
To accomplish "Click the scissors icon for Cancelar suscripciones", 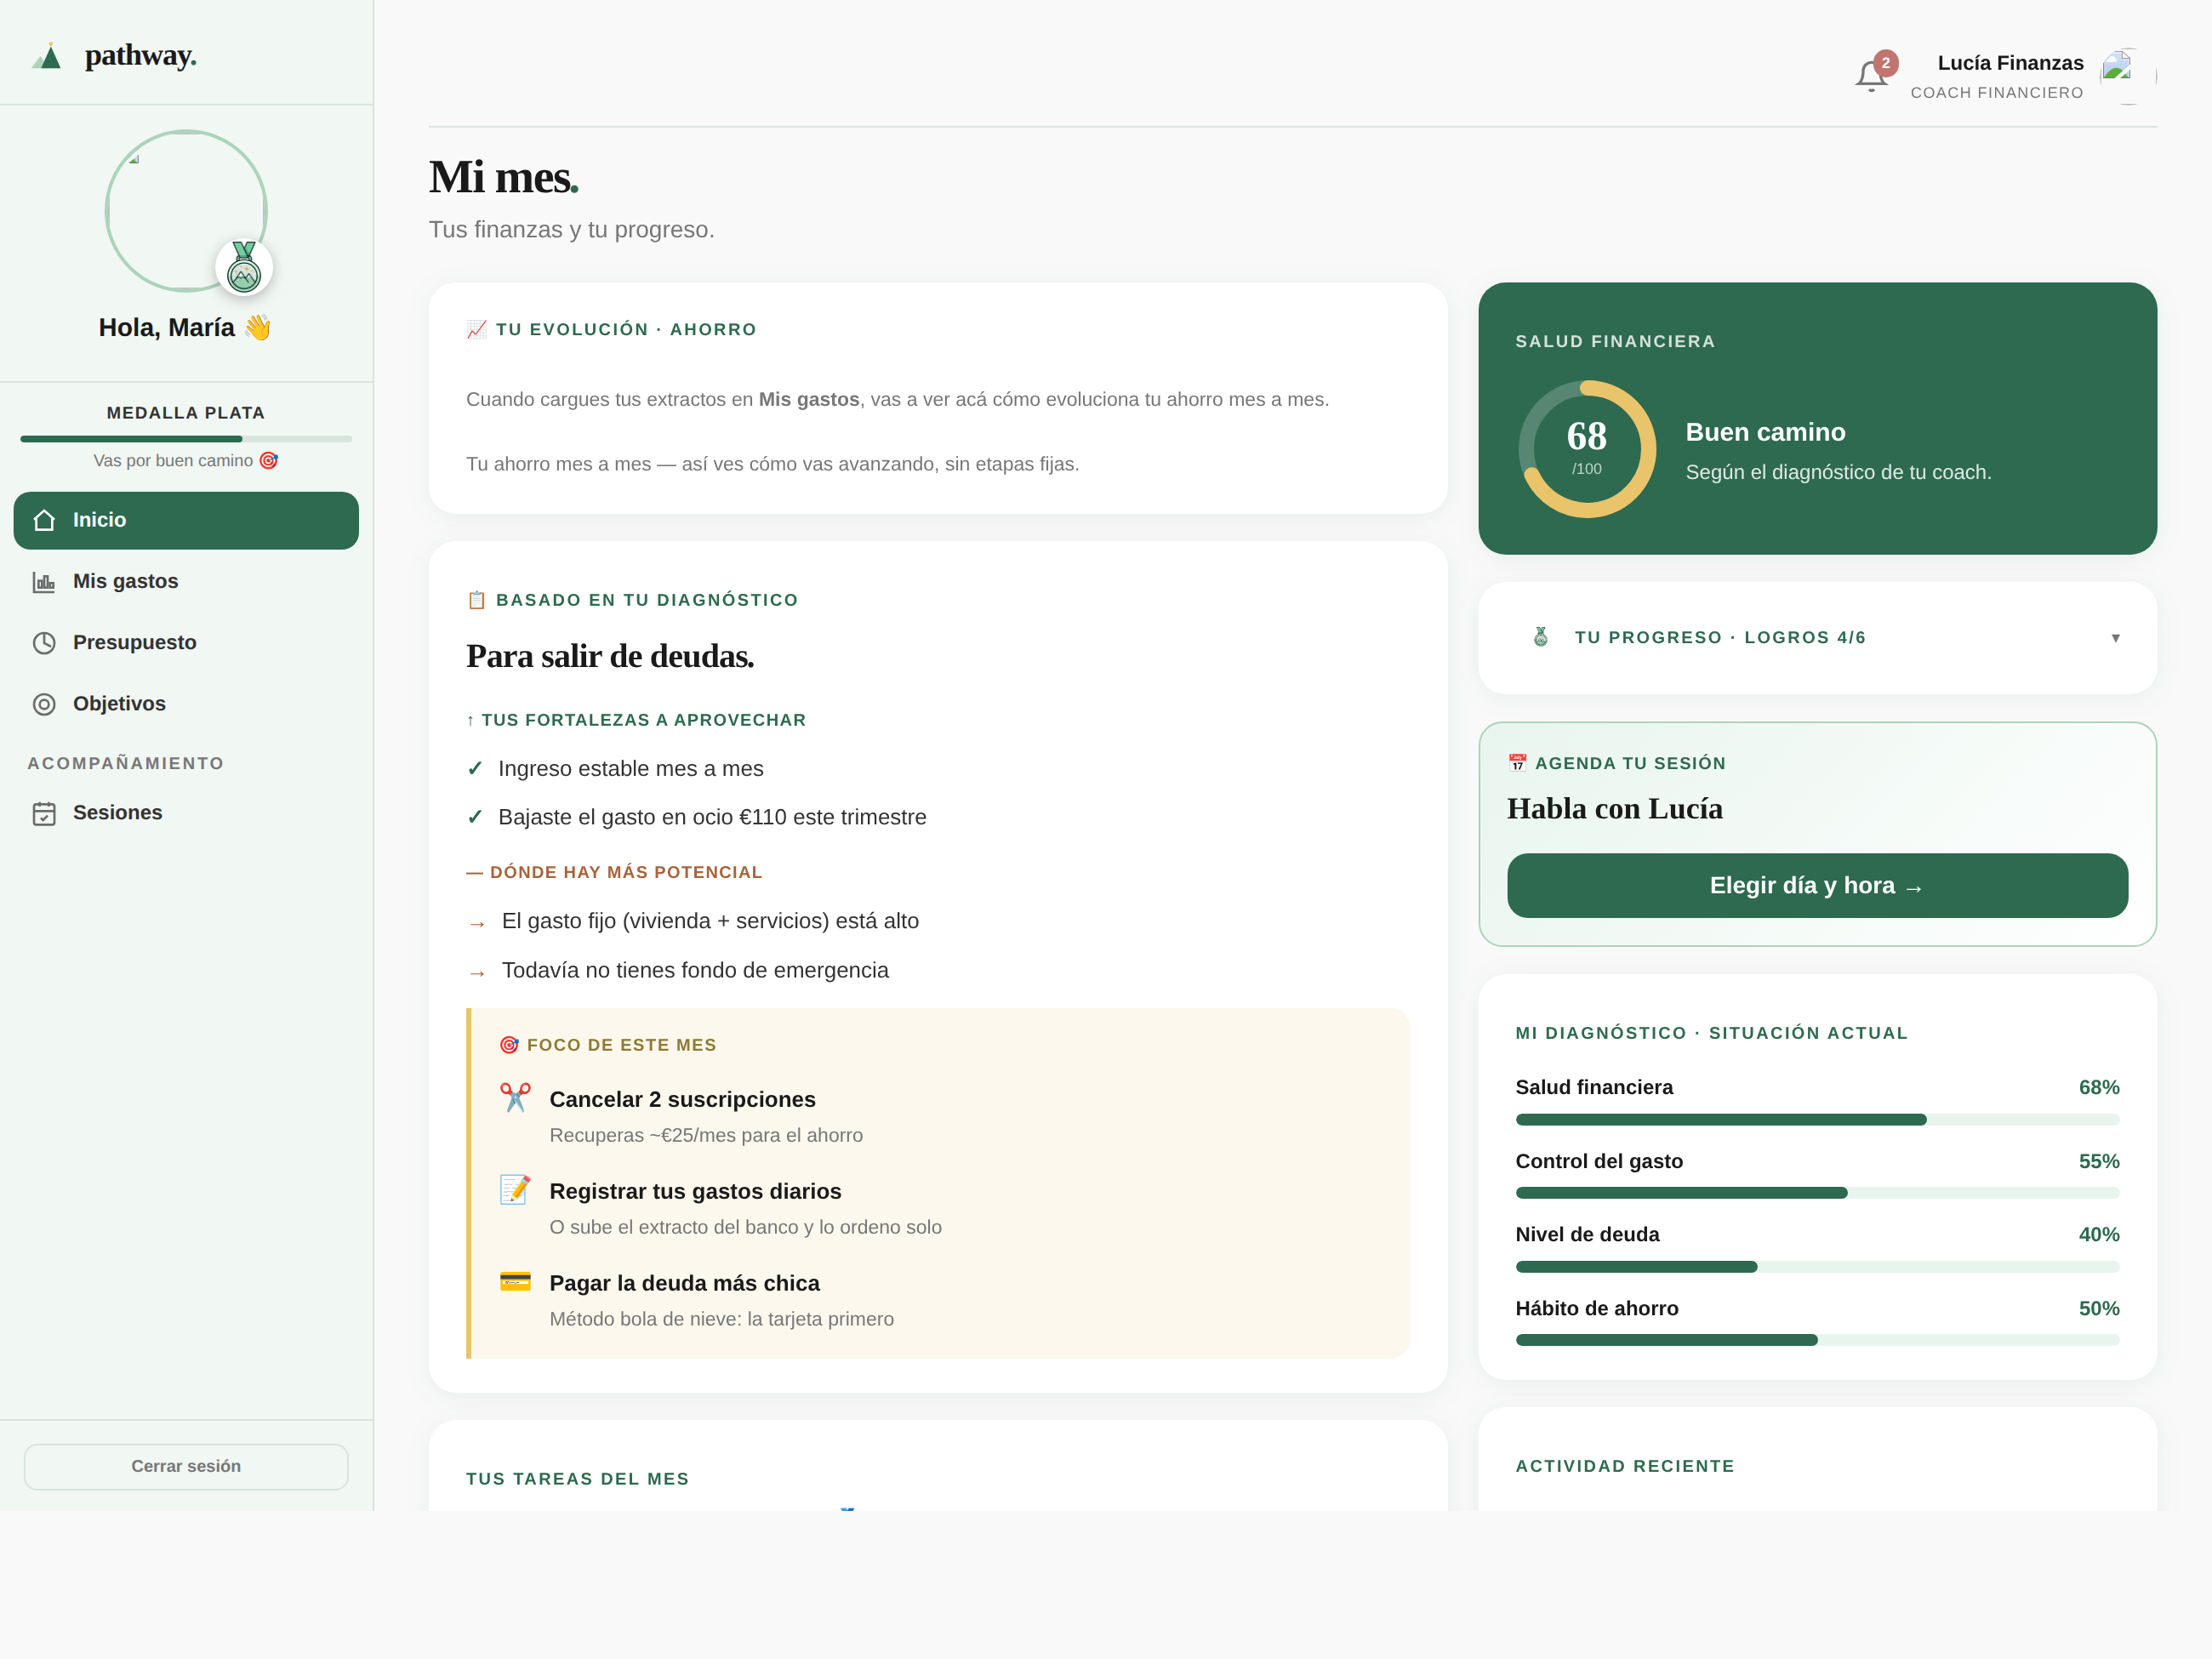I will (x=515, y=1097).
